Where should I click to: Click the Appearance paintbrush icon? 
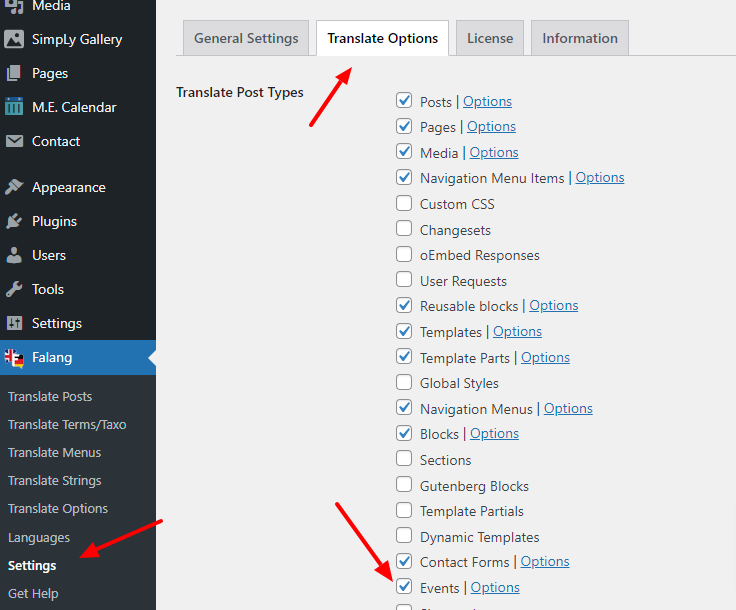(14, 187)
